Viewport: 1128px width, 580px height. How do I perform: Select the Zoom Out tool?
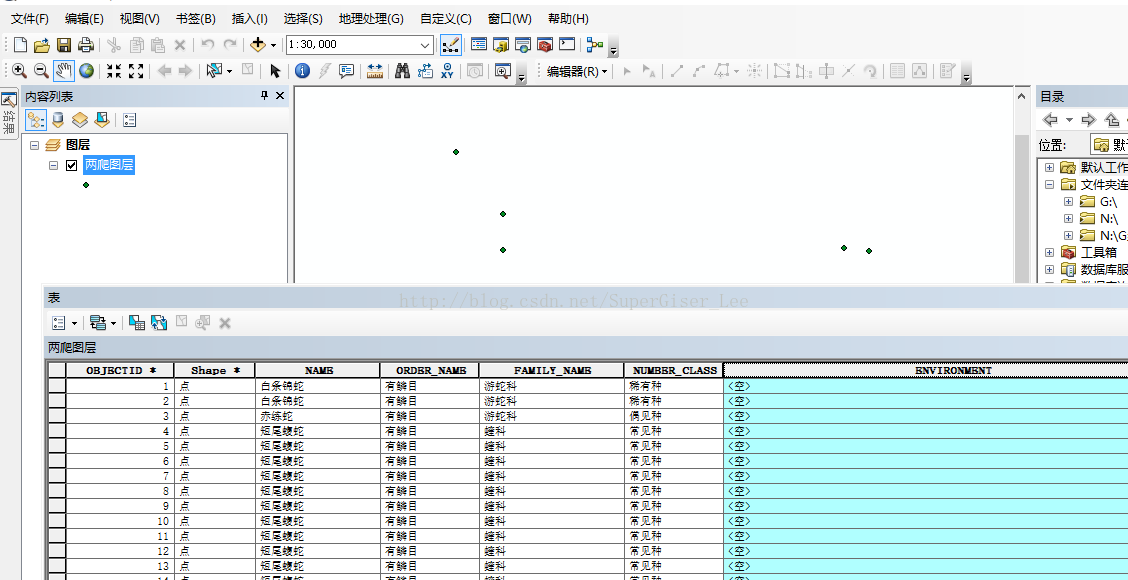click(x=42, y=71)
